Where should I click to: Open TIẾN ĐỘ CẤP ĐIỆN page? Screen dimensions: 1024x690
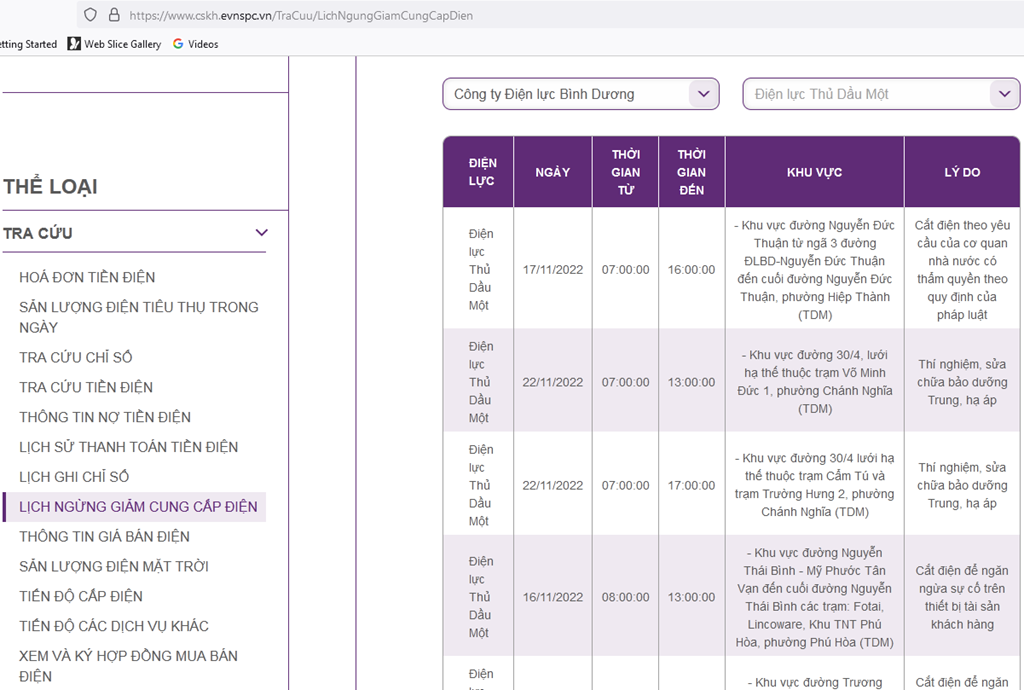pos(81,597)
